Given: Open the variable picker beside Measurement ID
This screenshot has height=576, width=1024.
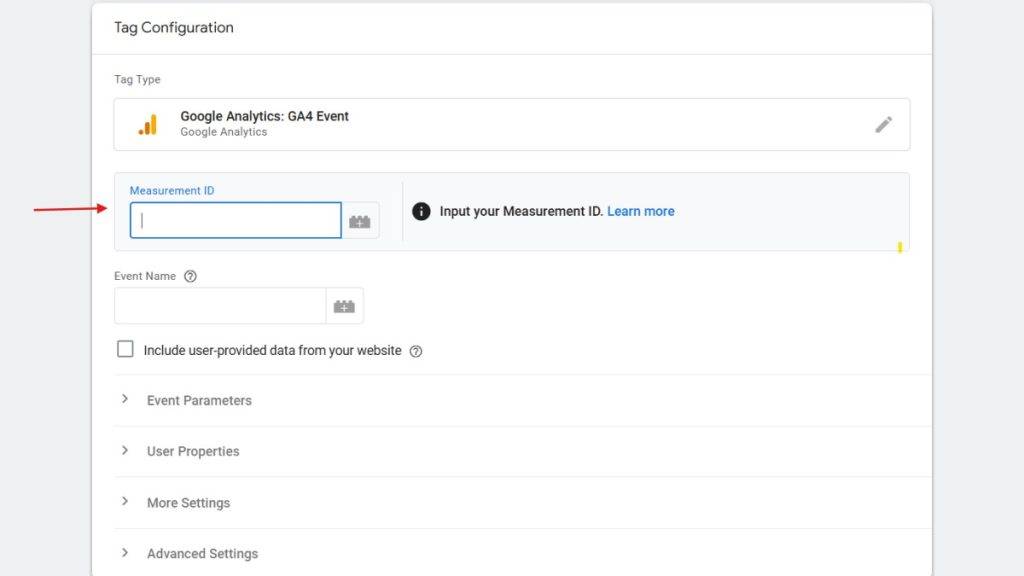Looking at the screenshot, I should 361,220.
